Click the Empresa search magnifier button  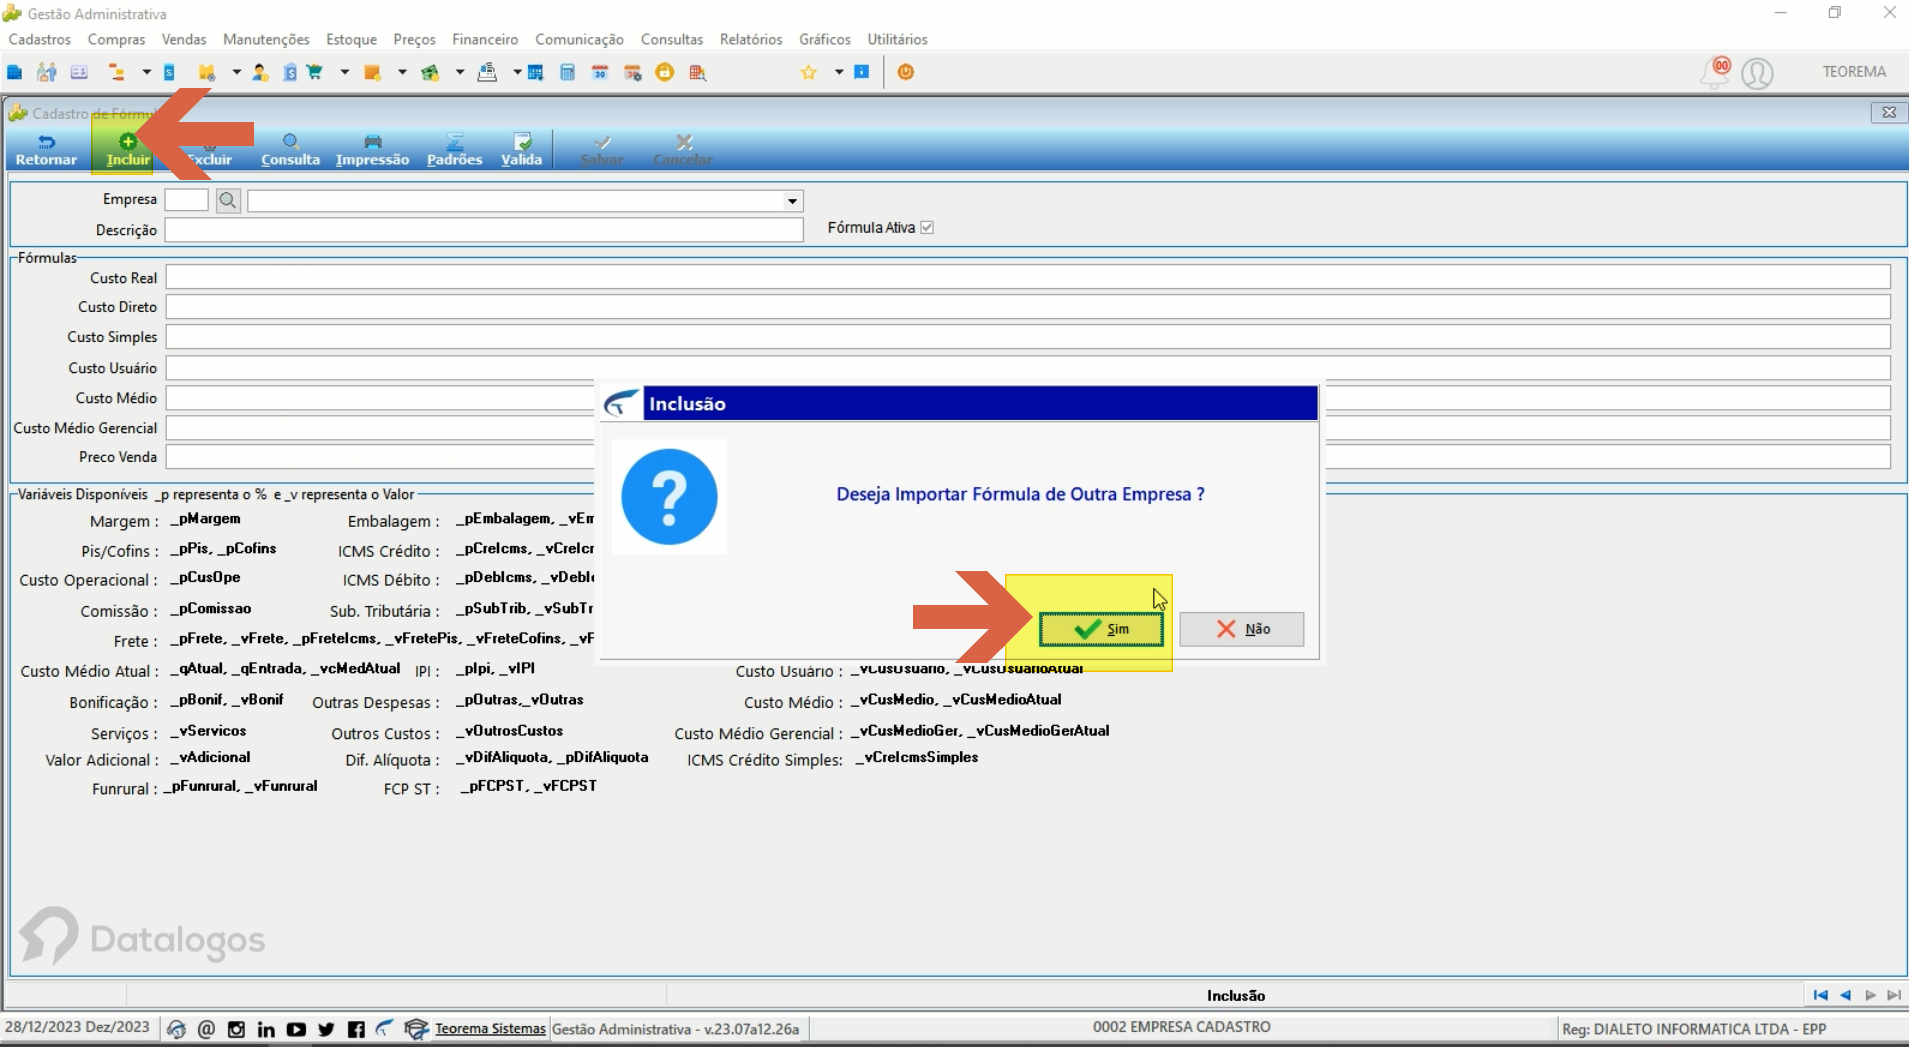tap(228, 200)
